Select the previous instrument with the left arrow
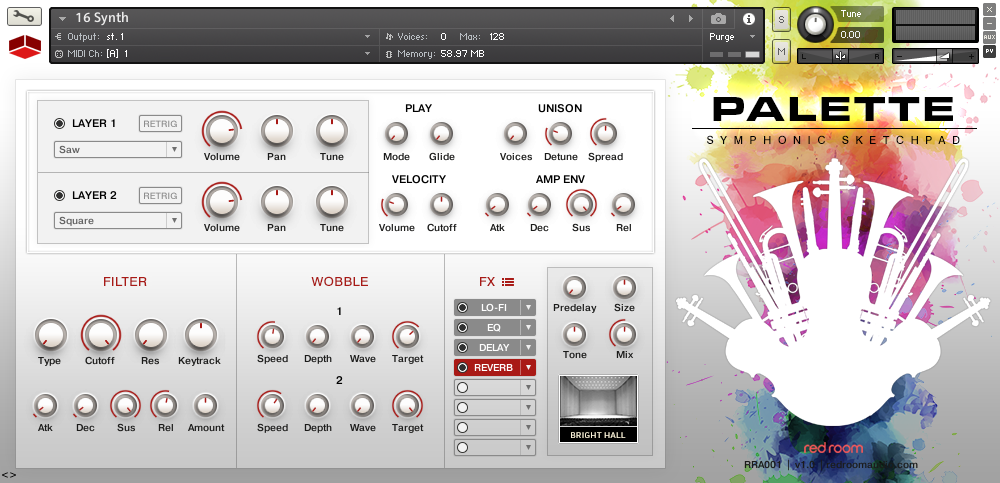The image size is (1000, 483). (672, 19)
